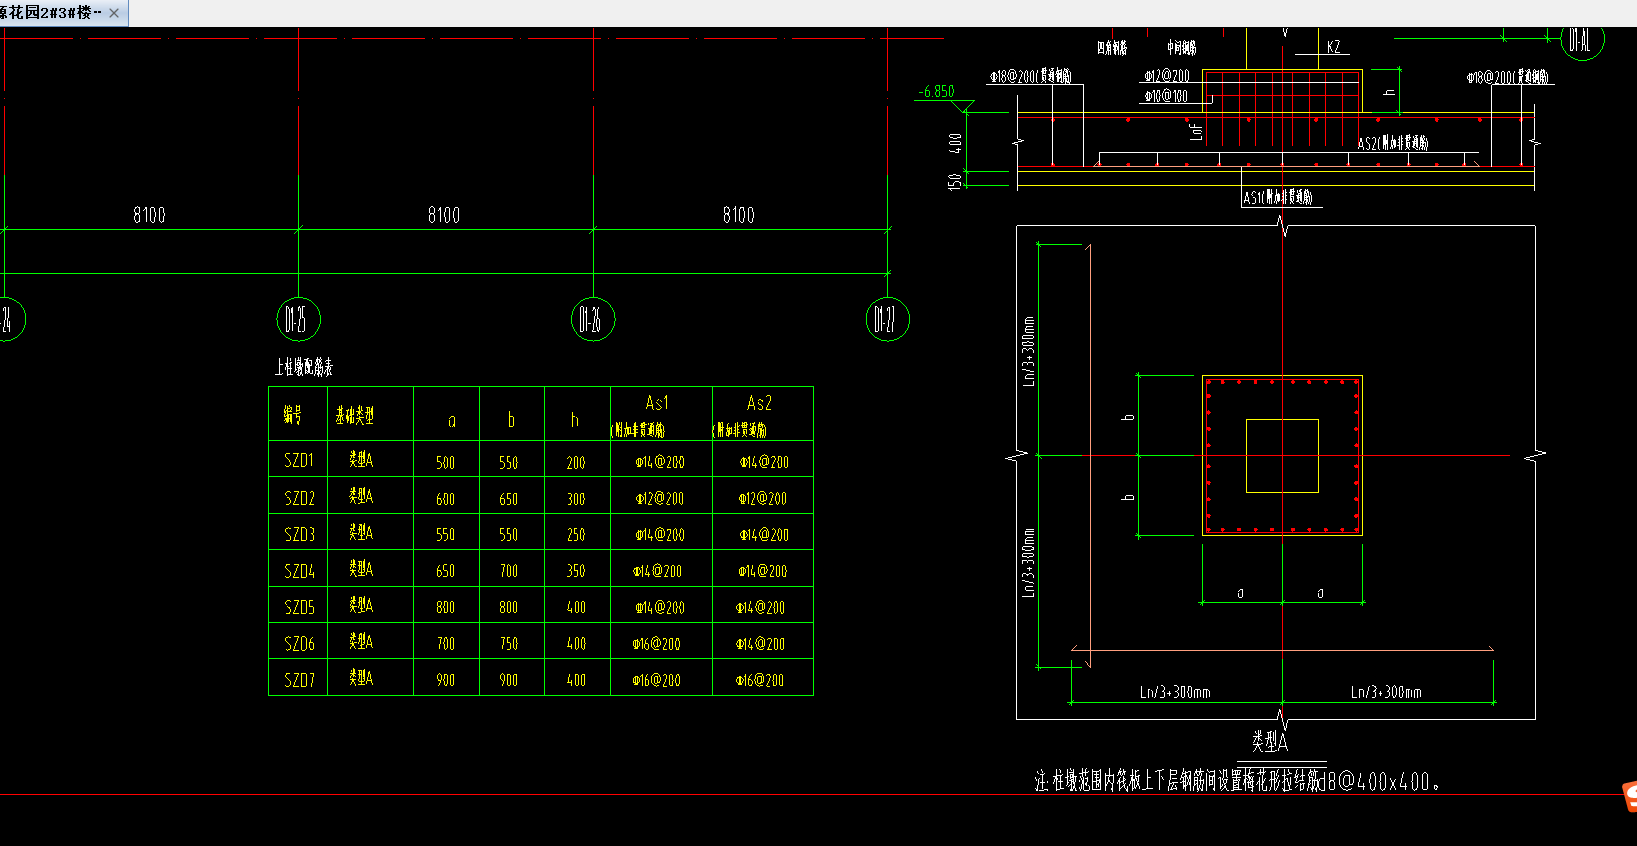This screenshot has height=846, width=1637.
Task: Close the 花园2#3#楼 drawing tab
Action: [114, 13]
